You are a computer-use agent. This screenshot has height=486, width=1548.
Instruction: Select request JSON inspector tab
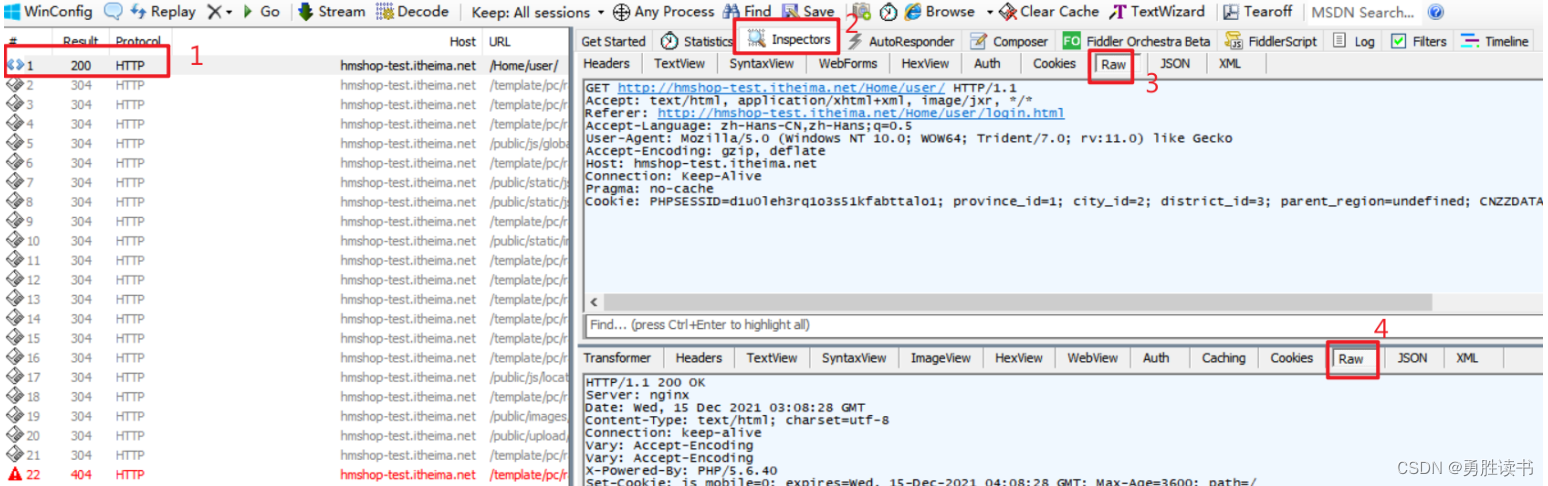[x=1174, y=63]
